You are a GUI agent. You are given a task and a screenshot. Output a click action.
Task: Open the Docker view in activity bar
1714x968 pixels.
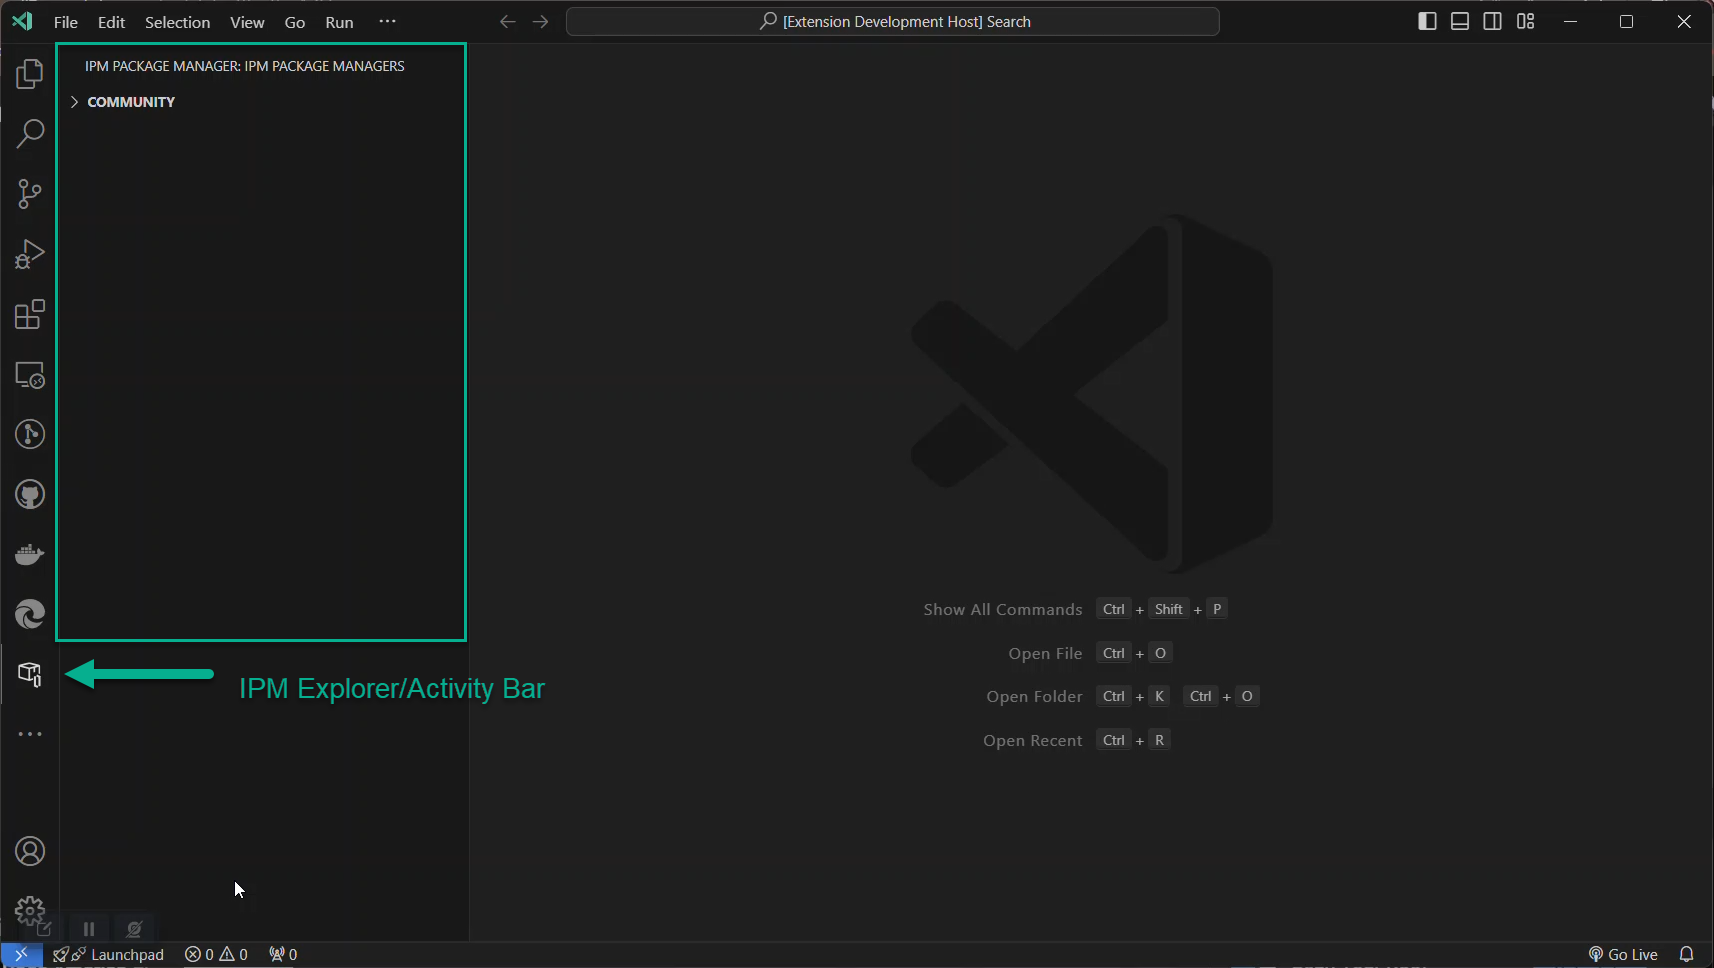pos(30,554)
